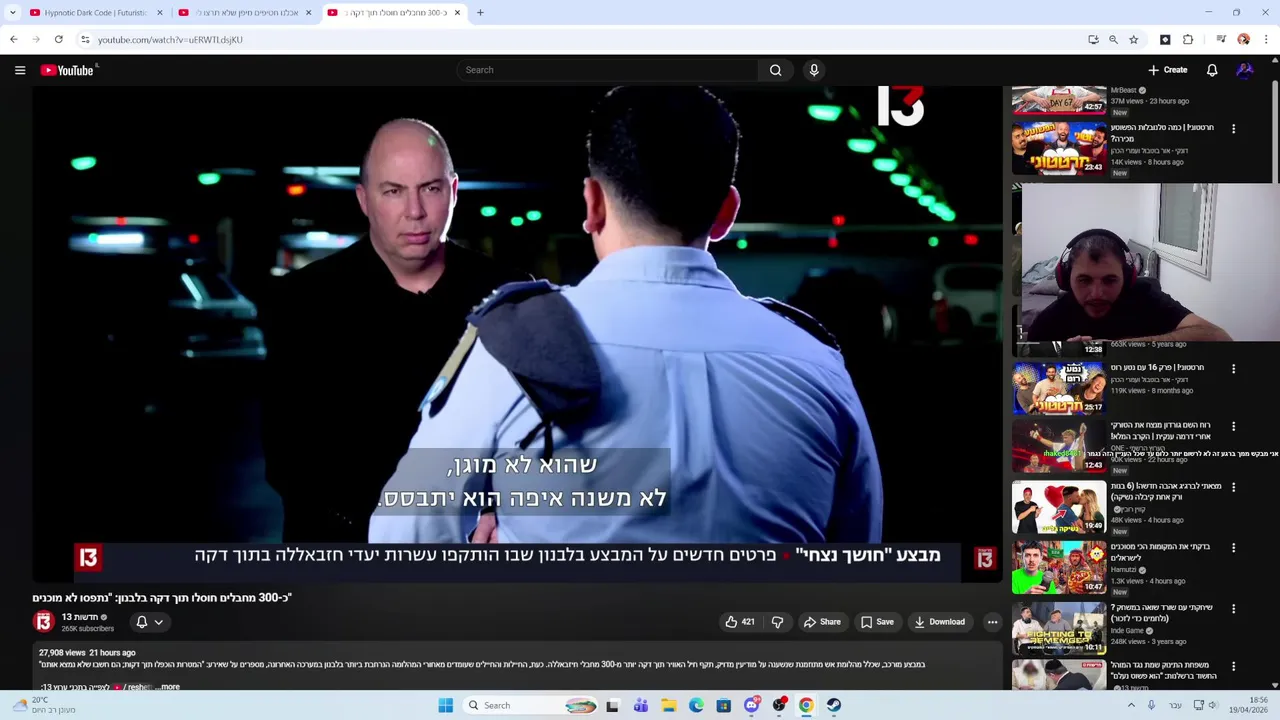Click the YouTube search magnifier button
This screenshot has height=720, width=1280.
[x=775, y=70]
